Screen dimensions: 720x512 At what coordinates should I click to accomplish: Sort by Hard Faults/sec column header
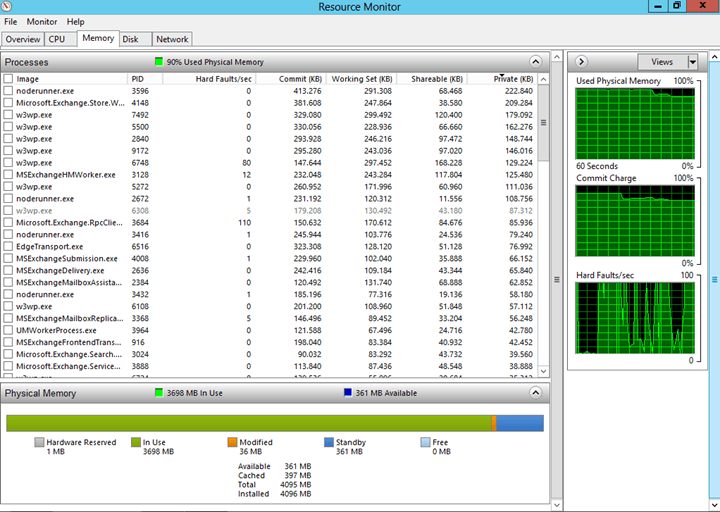point(209,79)
